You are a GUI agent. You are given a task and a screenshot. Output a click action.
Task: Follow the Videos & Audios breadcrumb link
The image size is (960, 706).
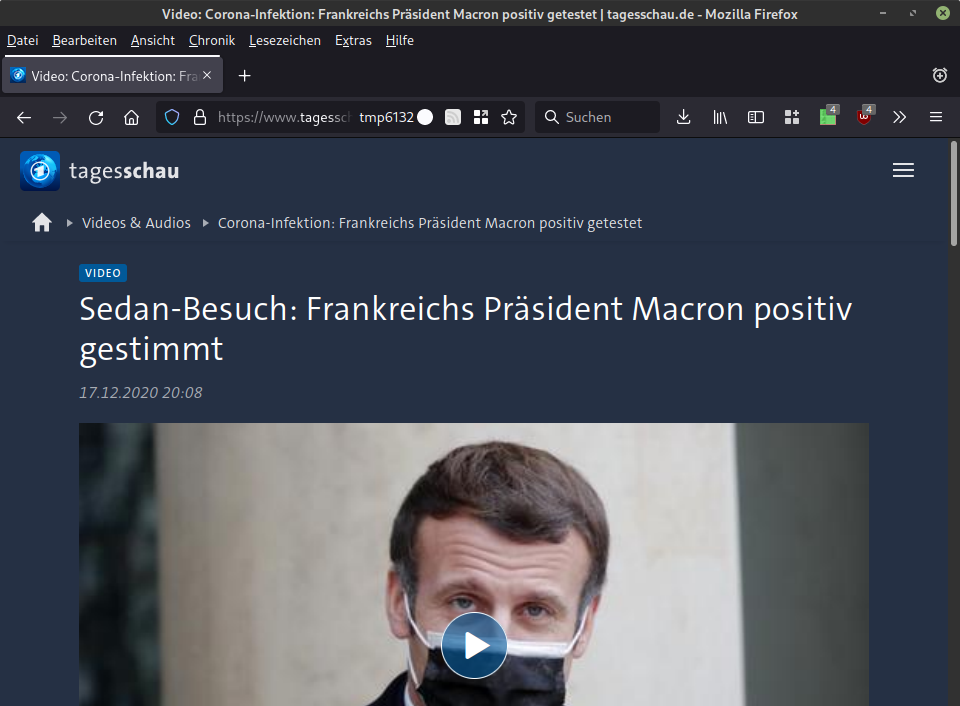tap(137, 223)
